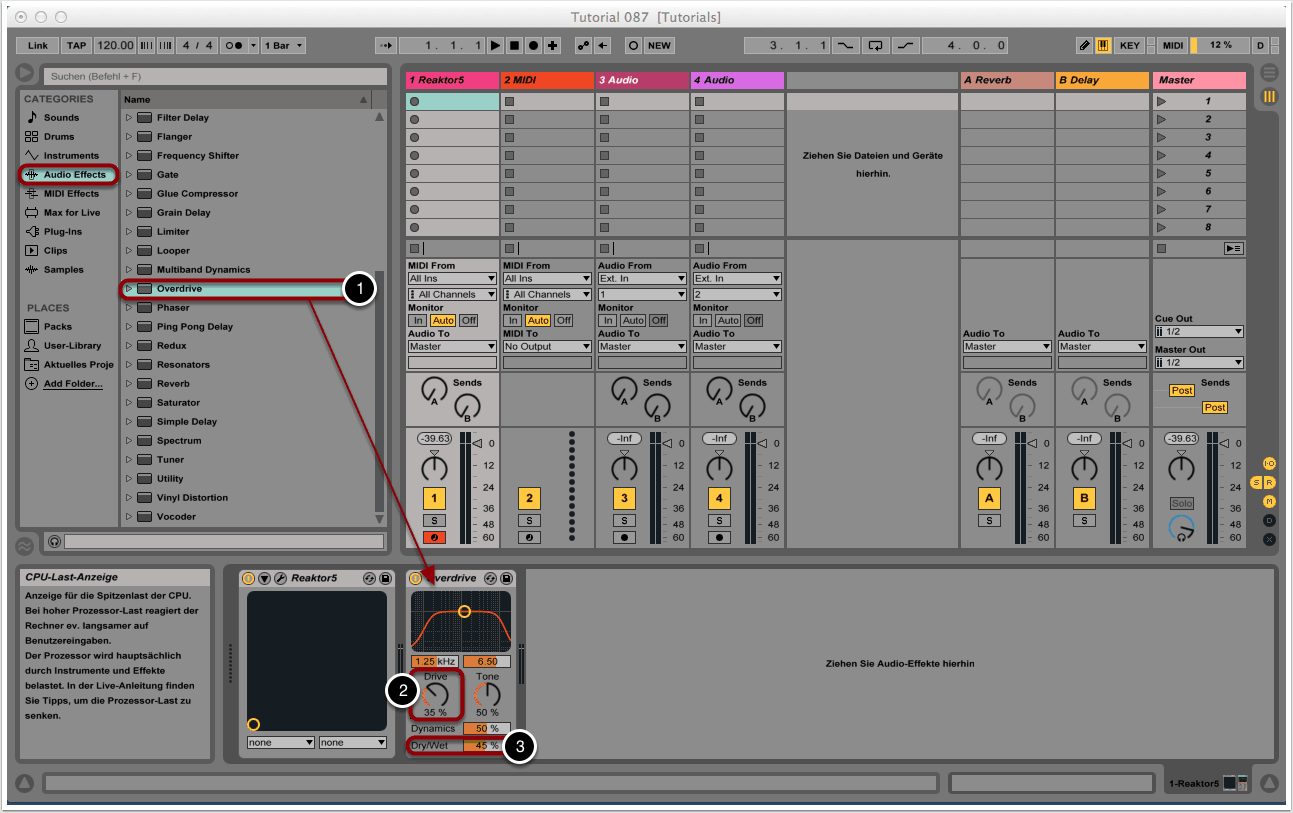The image size is (1293, 813).
Task: Select the Instruments browser category
Action: pos(70,156)
